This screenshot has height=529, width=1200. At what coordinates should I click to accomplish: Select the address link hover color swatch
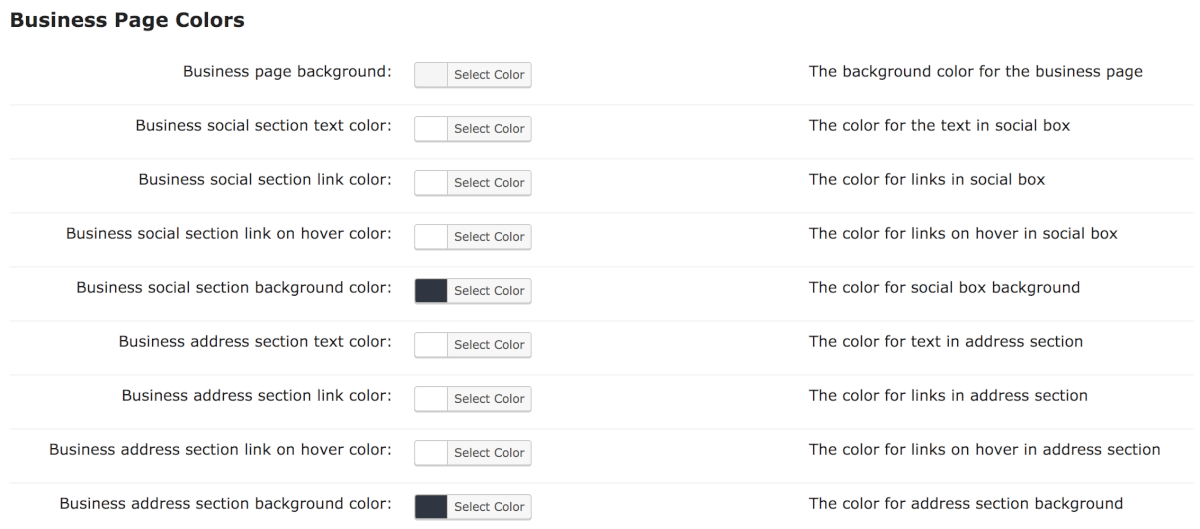[431, 453]
